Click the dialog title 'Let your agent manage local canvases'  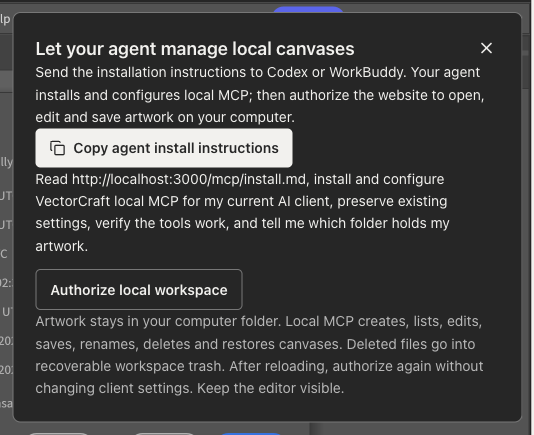195,49
